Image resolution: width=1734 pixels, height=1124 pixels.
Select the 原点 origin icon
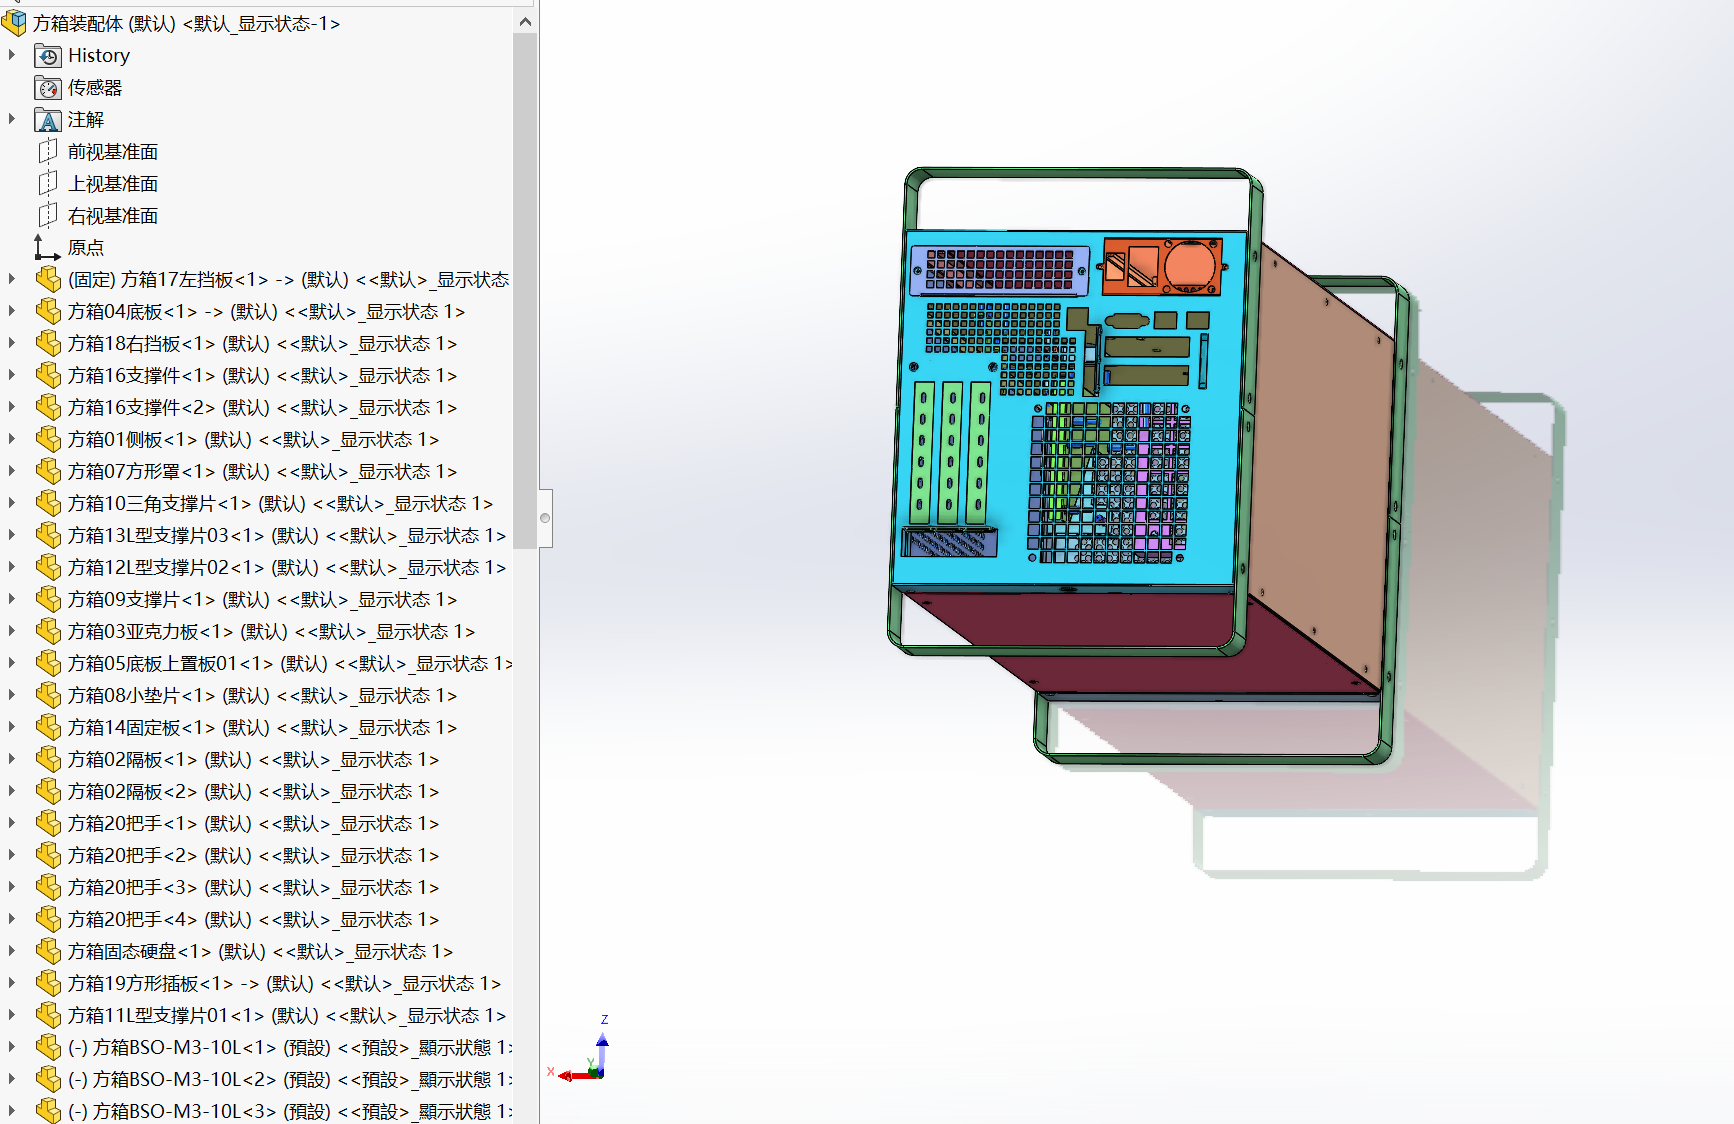[47, 247]
